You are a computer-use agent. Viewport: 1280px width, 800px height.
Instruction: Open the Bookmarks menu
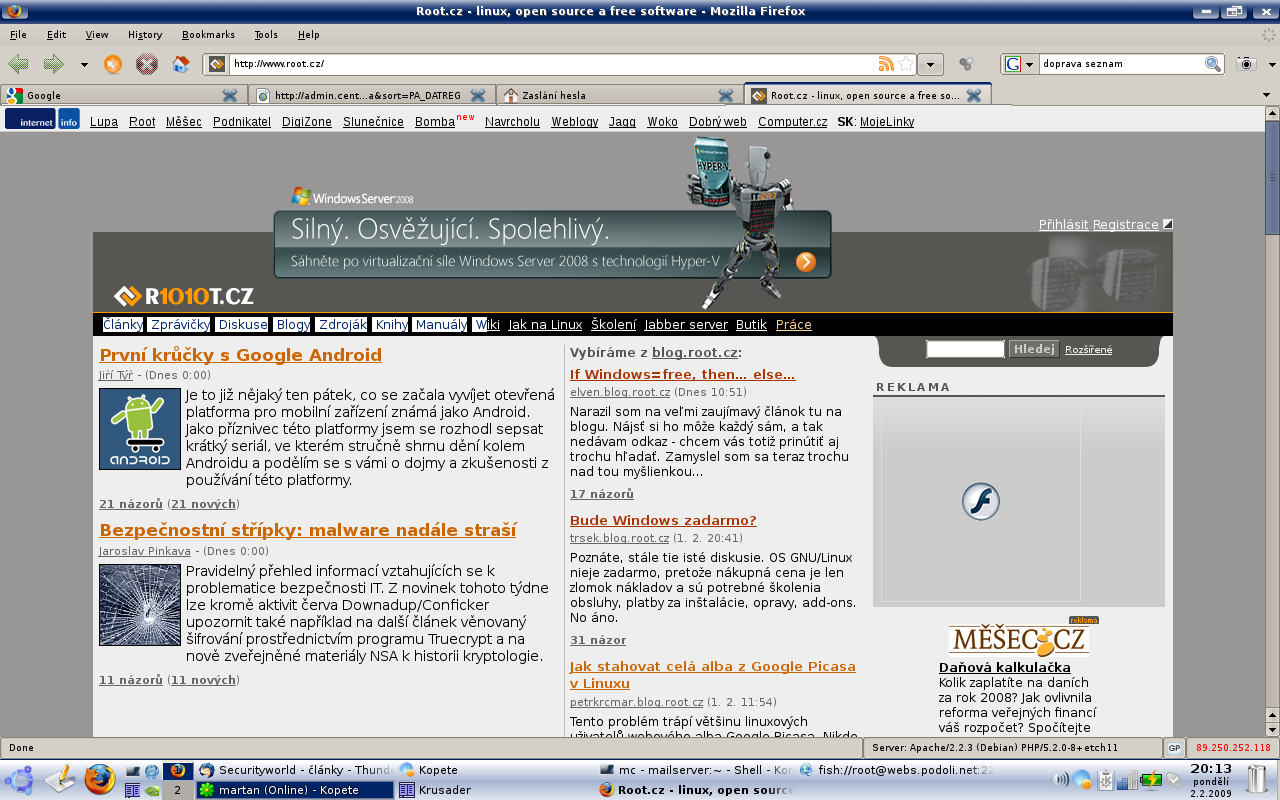[x=208, y=34]
